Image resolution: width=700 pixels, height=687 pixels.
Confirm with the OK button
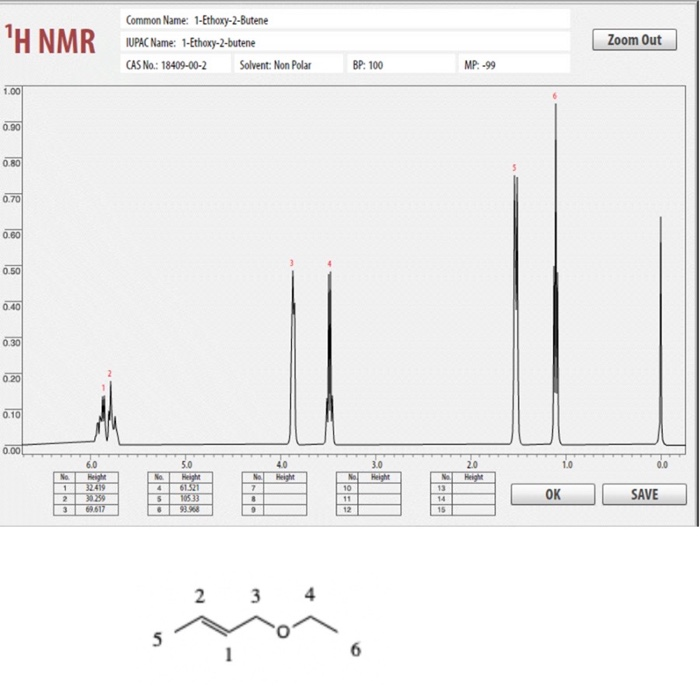[x=553, y=495]
